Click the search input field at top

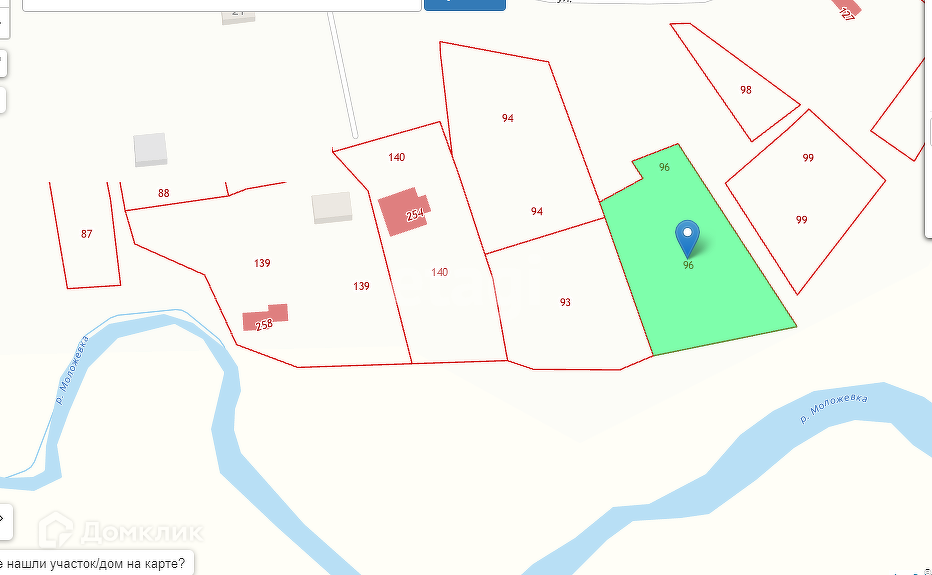pyautogui.click(x=222, y=5)
